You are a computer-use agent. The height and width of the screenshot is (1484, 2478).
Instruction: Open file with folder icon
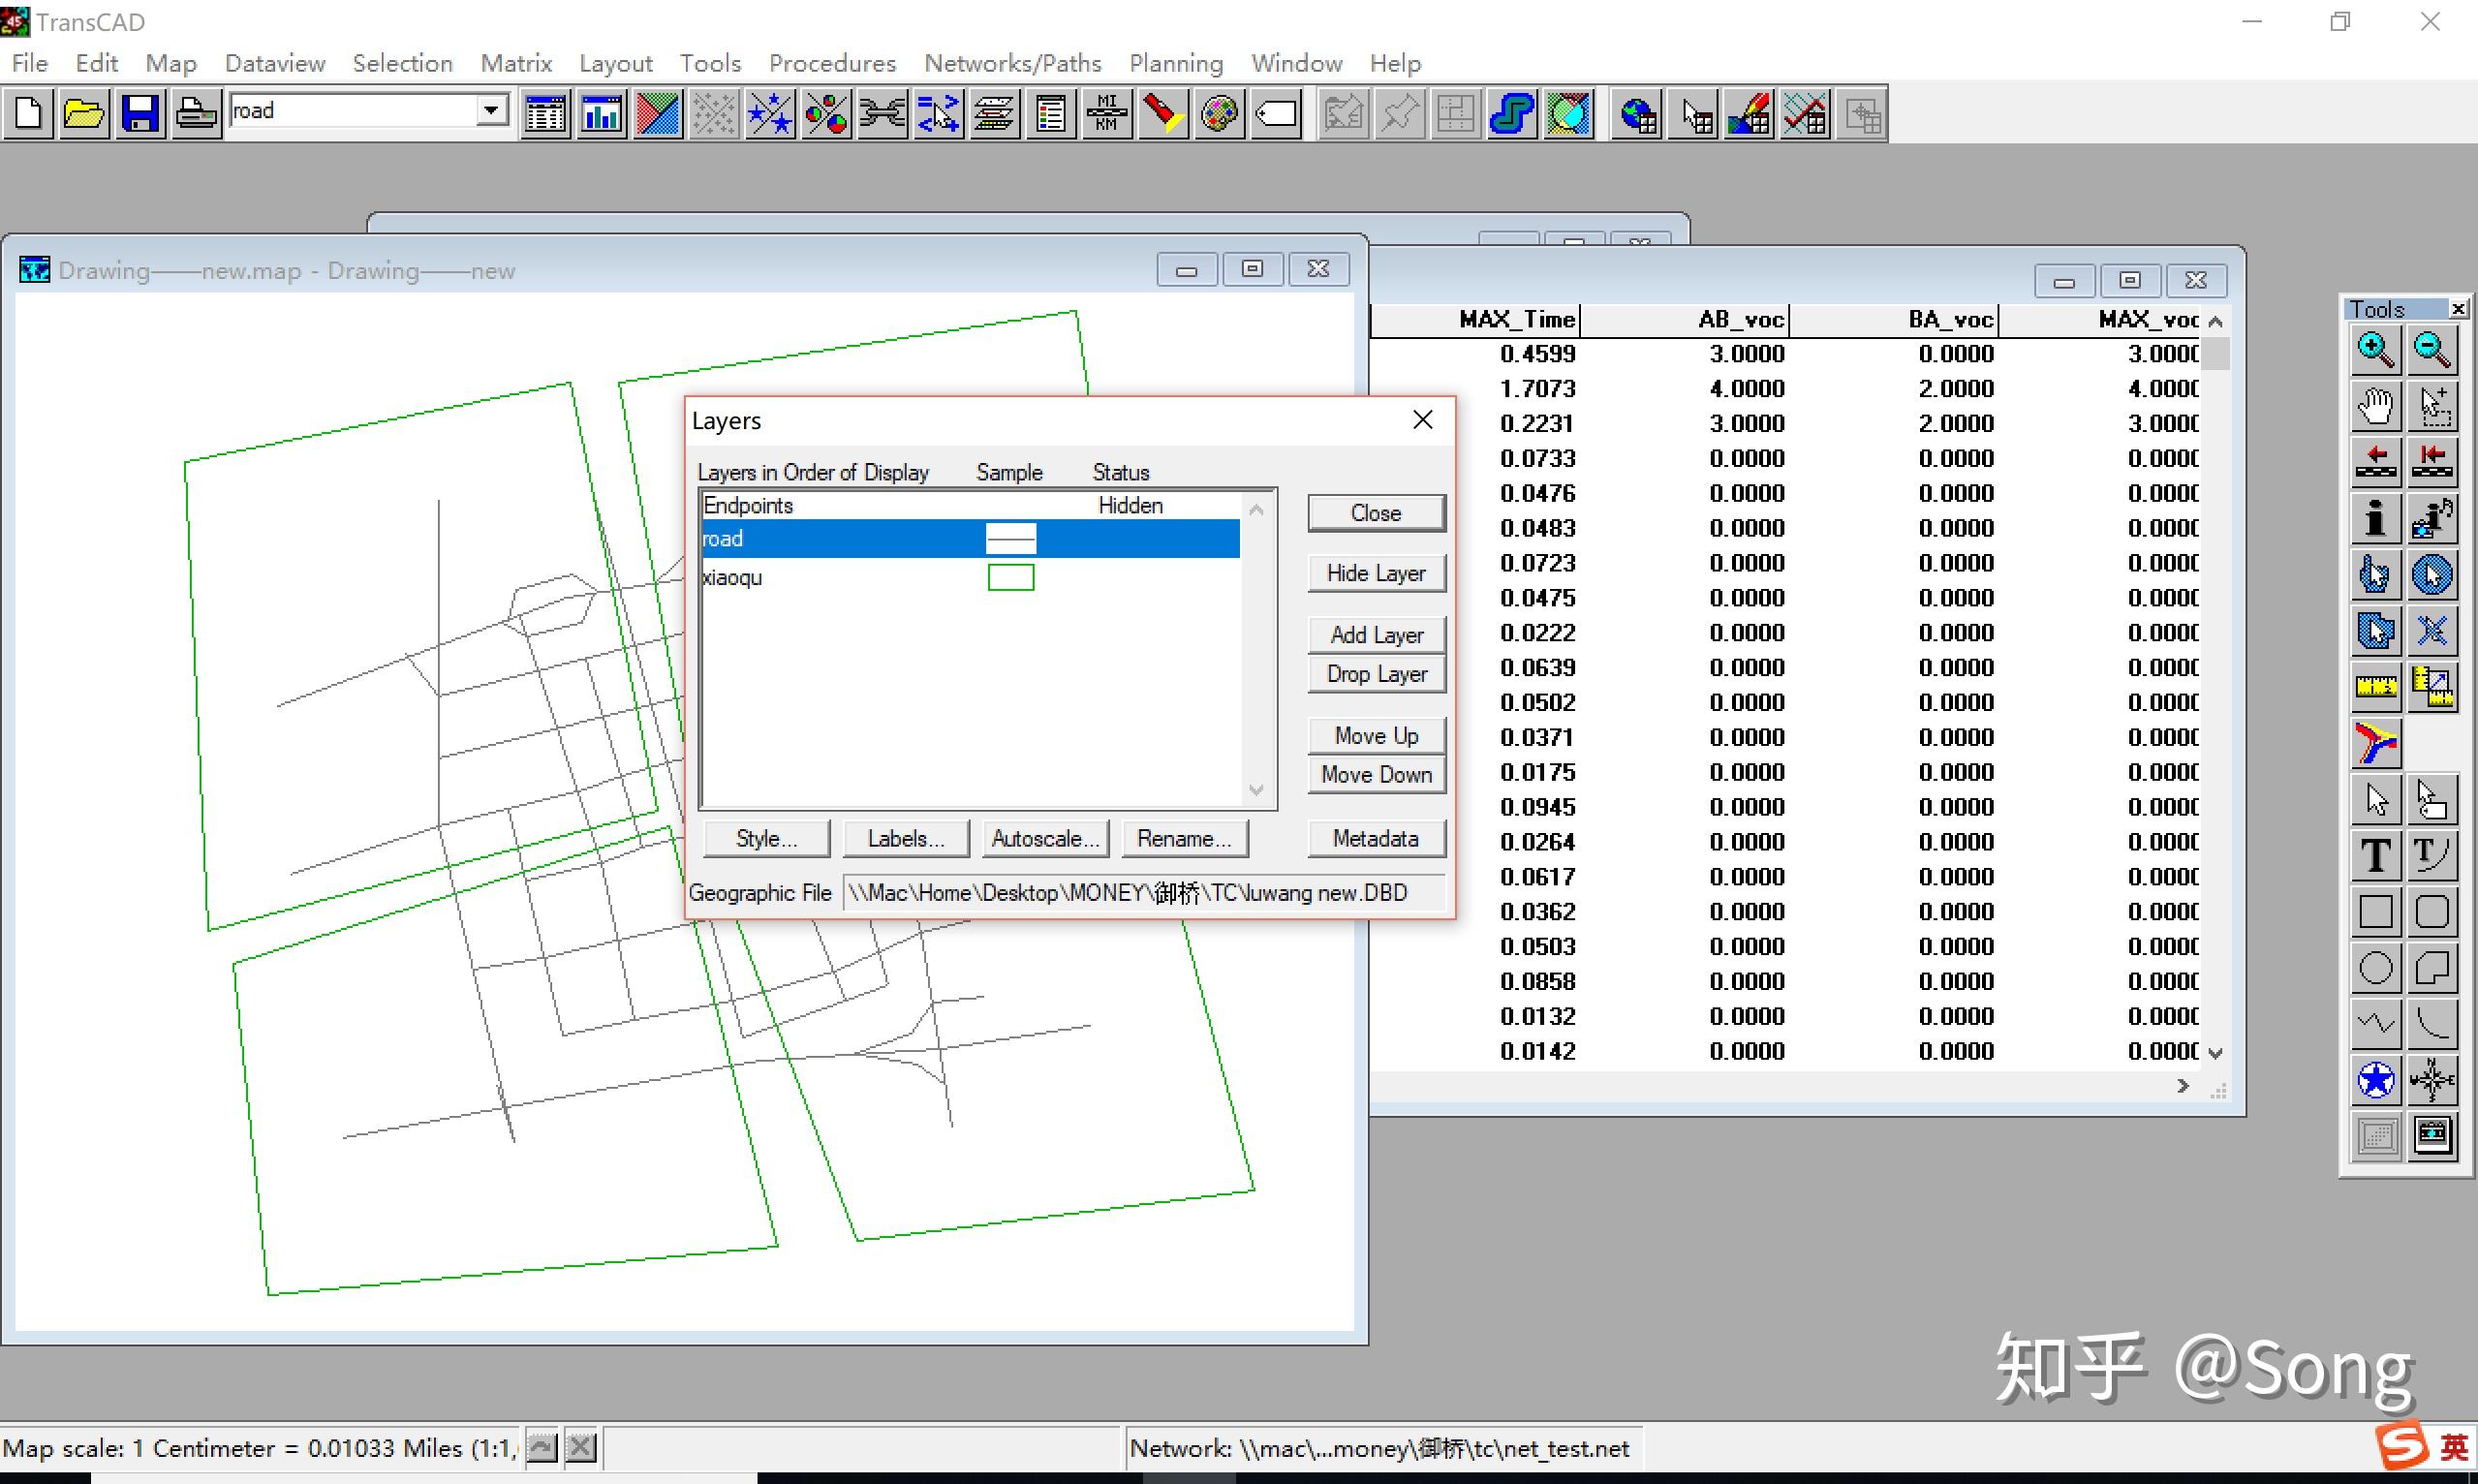pyautogui.click(x=84, y=114)
